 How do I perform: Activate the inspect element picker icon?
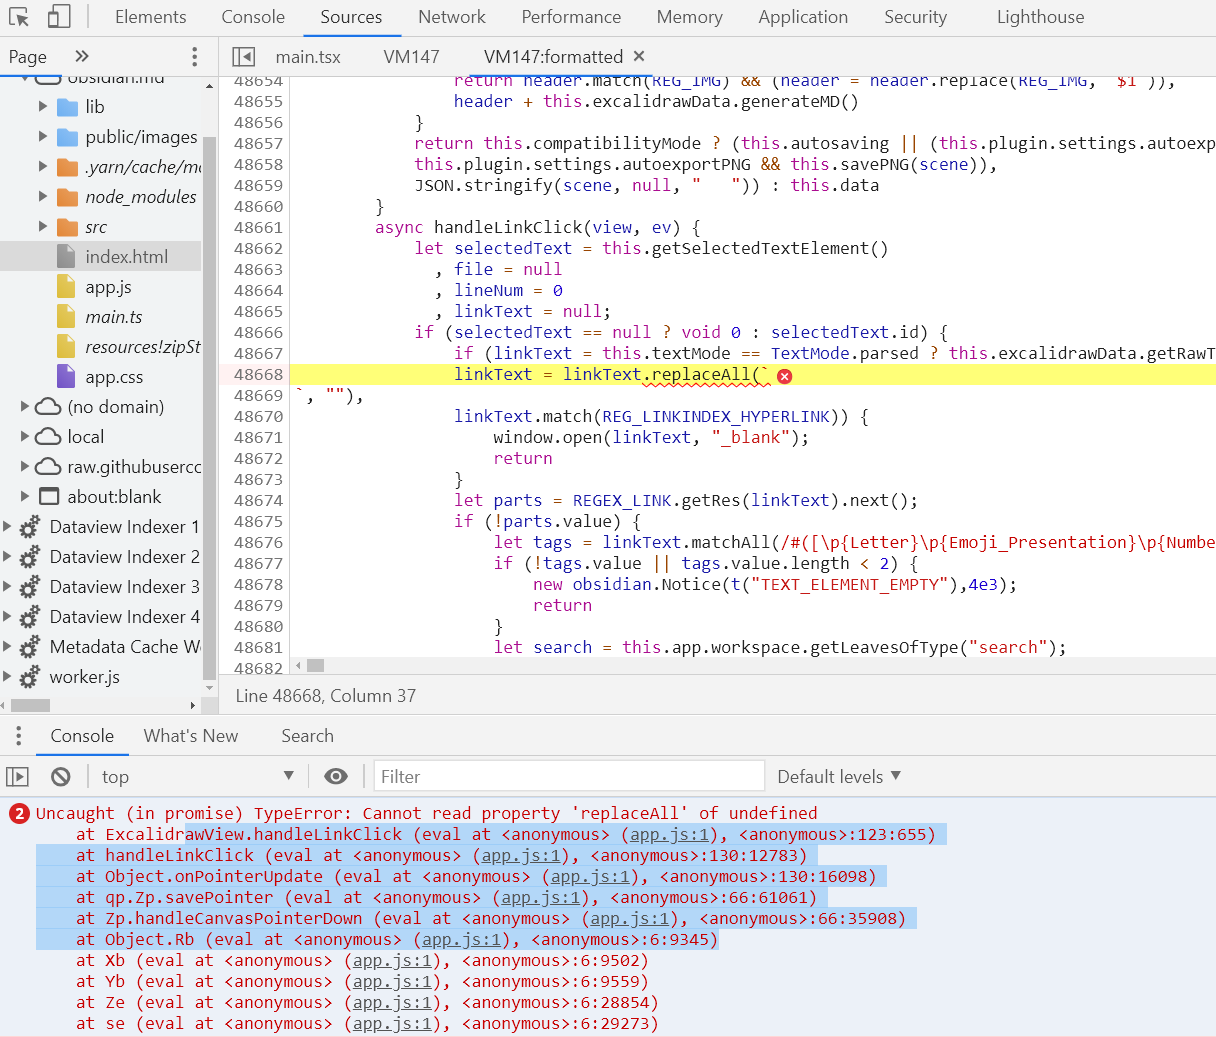point(19,17)
